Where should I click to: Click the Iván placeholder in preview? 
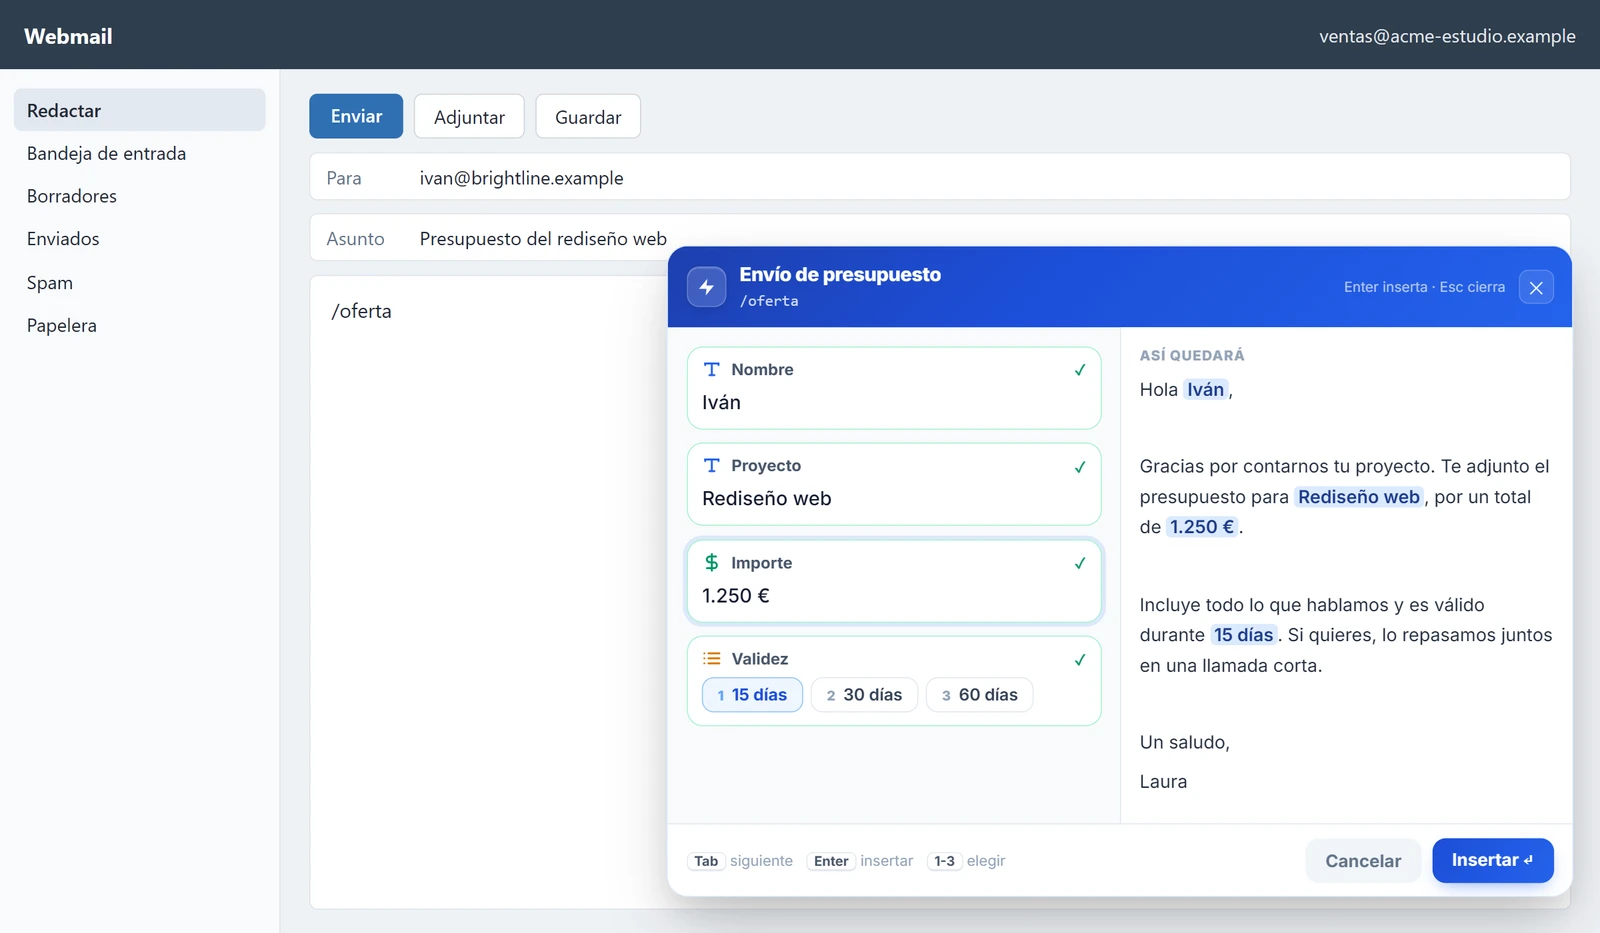pyautogui.click(x=1206, y=389)
